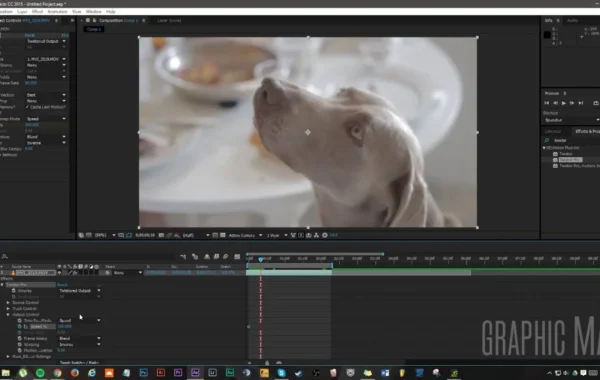Click the current time indicator in timeline
600x380 pixels.
click(x=261, y=259)
